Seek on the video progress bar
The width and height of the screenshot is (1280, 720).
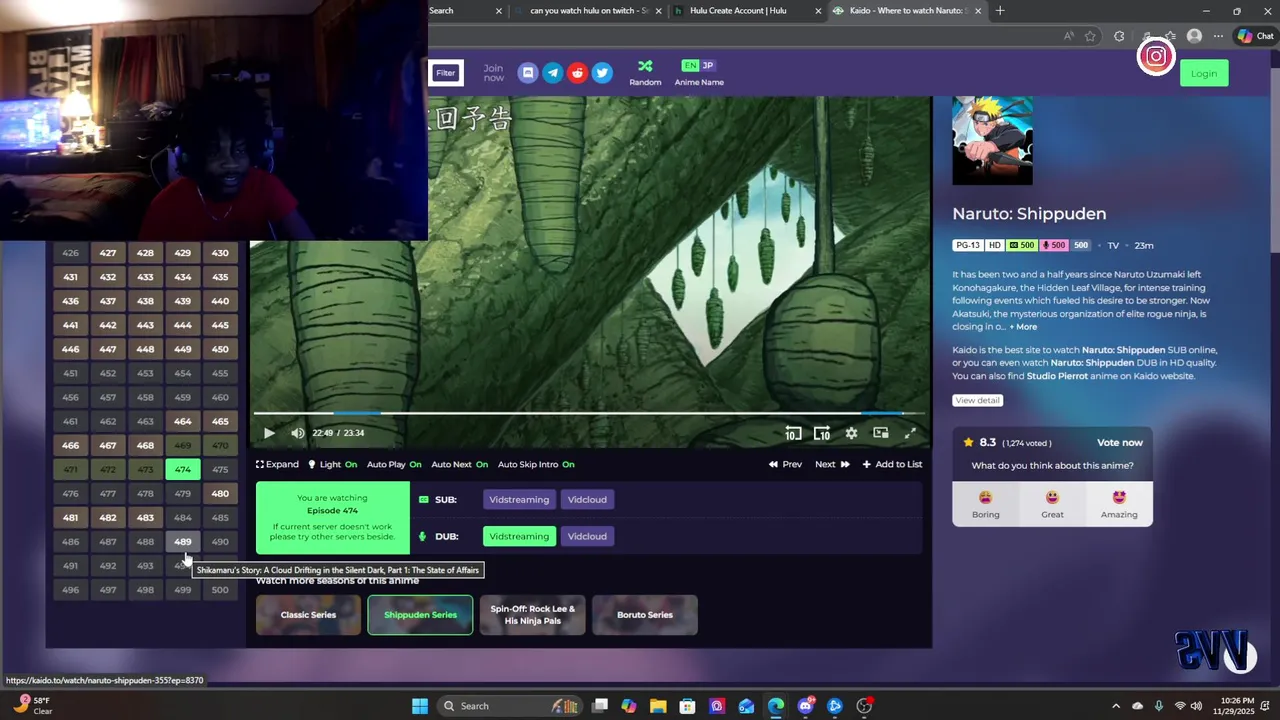coord(590,413)
